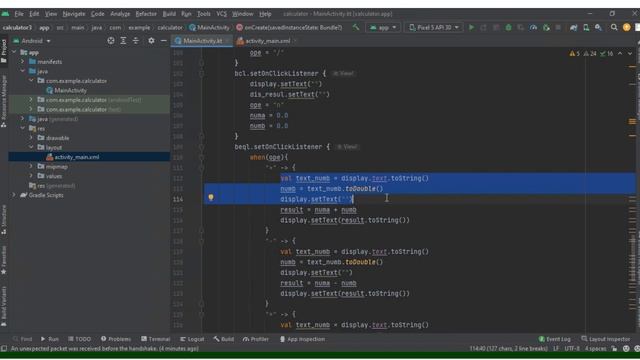The width and height of the screenshot is (640, 360).
Task: Toggle the Project tool window side tab
Action: tap(4, 51)
